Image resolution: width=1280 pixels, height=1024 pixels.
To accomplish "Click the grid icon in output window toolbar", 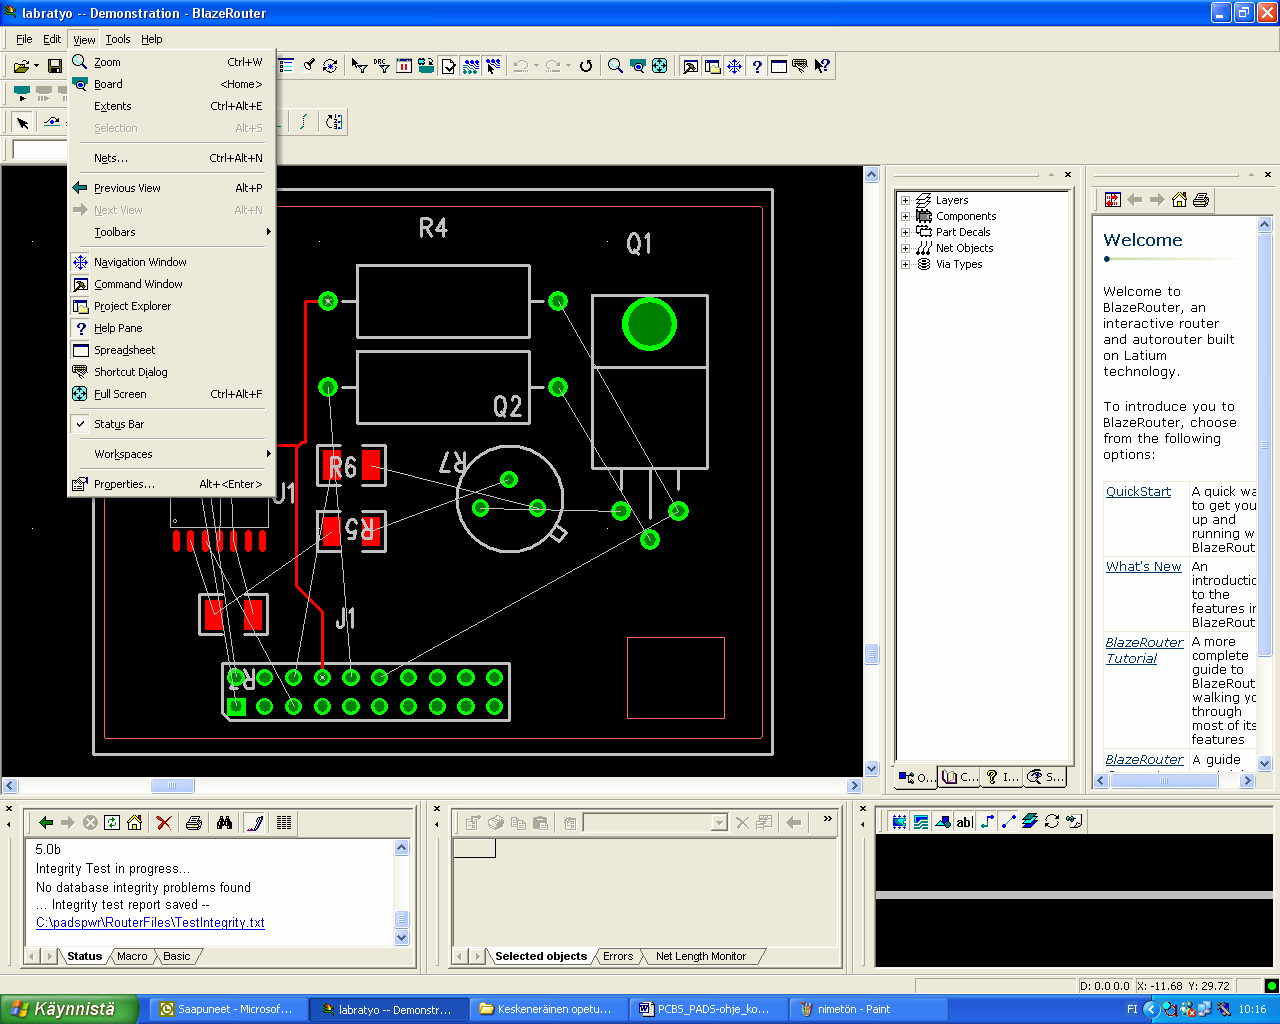I will pyautogui.click(x=284, y=822).
